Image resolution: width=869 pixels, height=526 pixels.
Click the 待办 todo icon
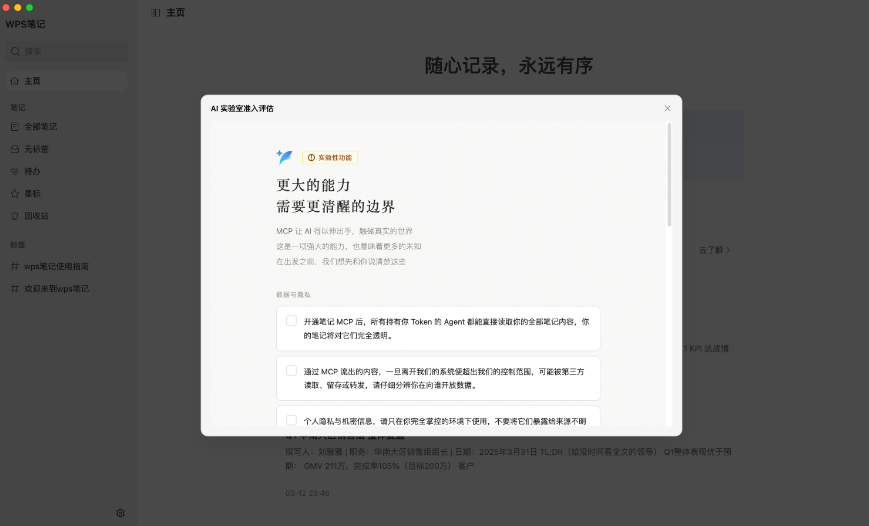(15, 171)
